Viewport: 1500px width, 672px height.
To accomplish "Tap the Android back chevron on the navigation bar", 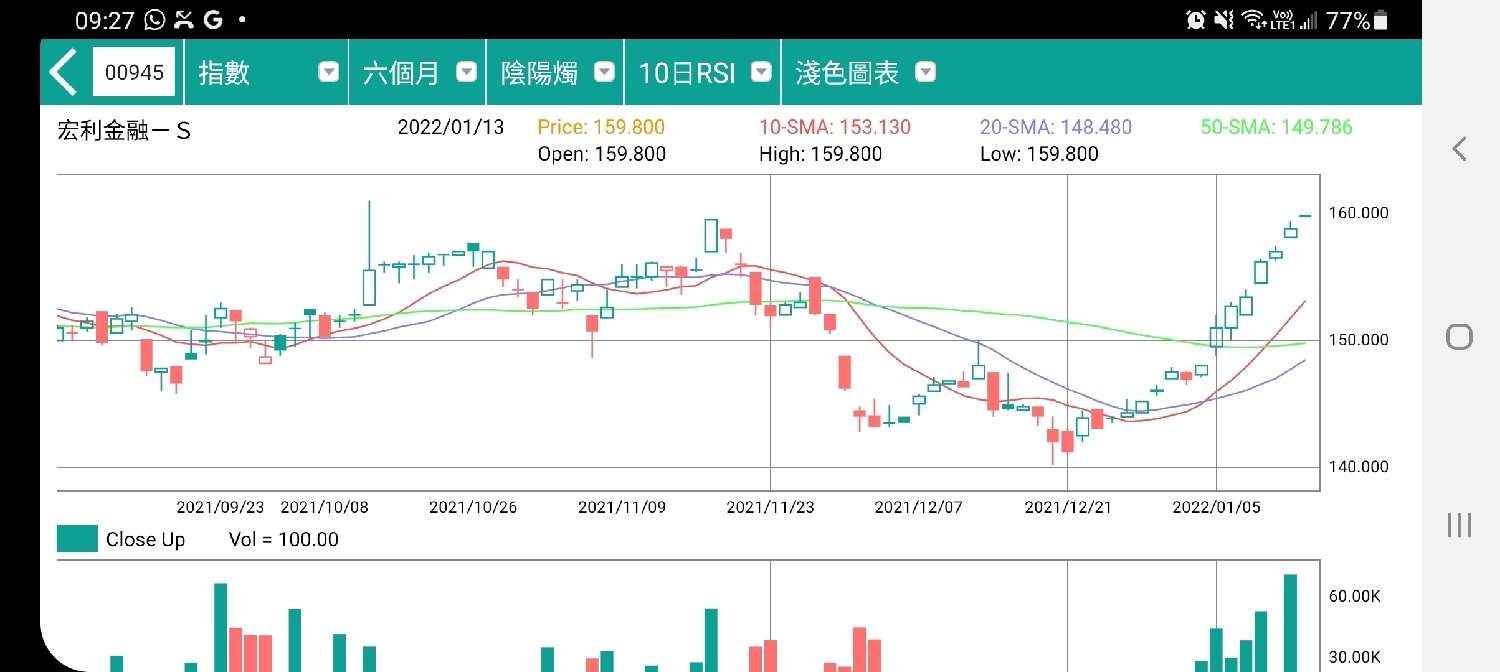I will click(x=1459, y=149).
